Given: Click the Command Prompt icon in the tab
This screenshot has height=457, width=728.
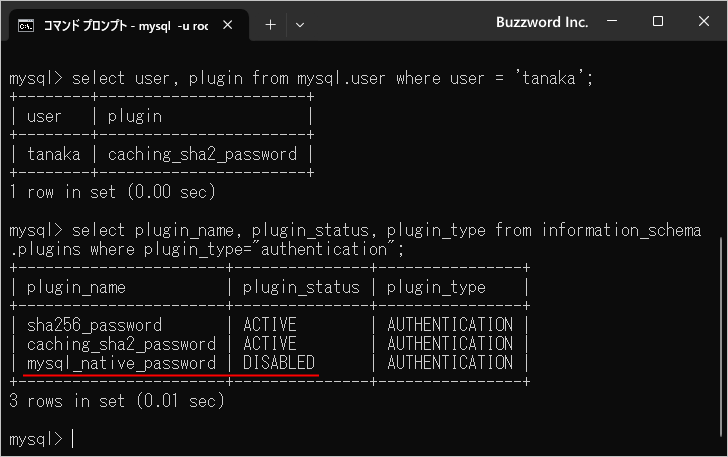Looking at the screenshot, I should pos(26,23).
